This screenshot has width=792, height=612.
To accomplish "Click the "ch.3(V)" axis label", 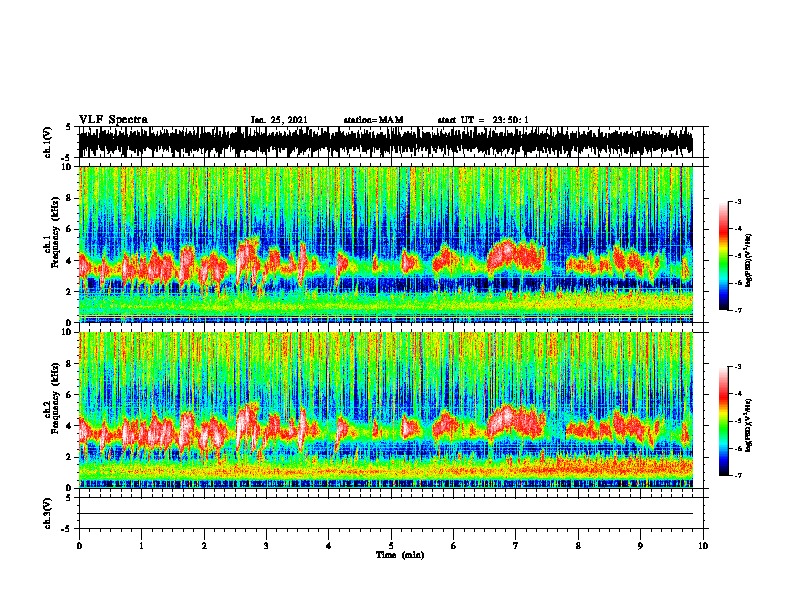I will pyautogui.click(x=48, y=513).
